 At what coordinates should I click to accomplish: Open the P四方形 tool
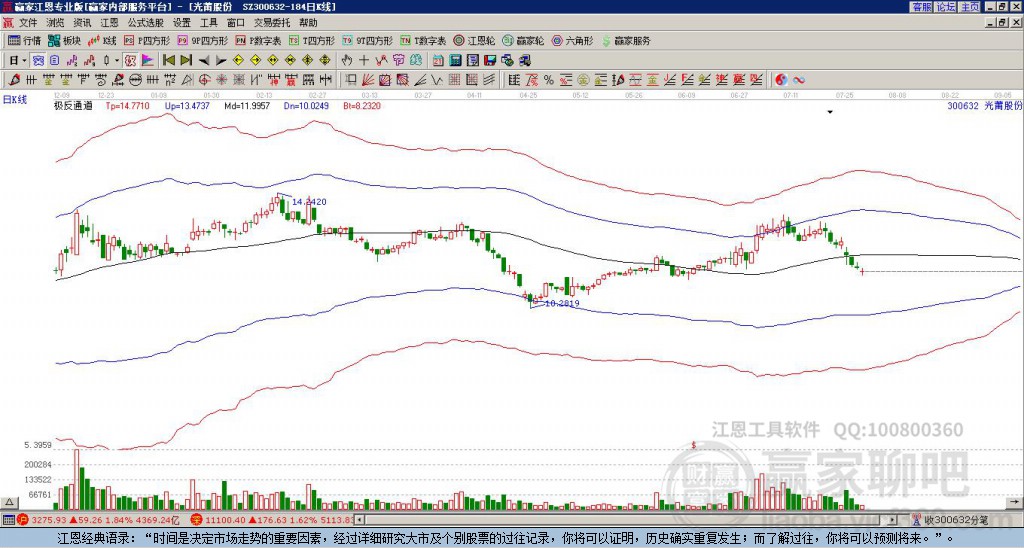(x=147, y=40)
